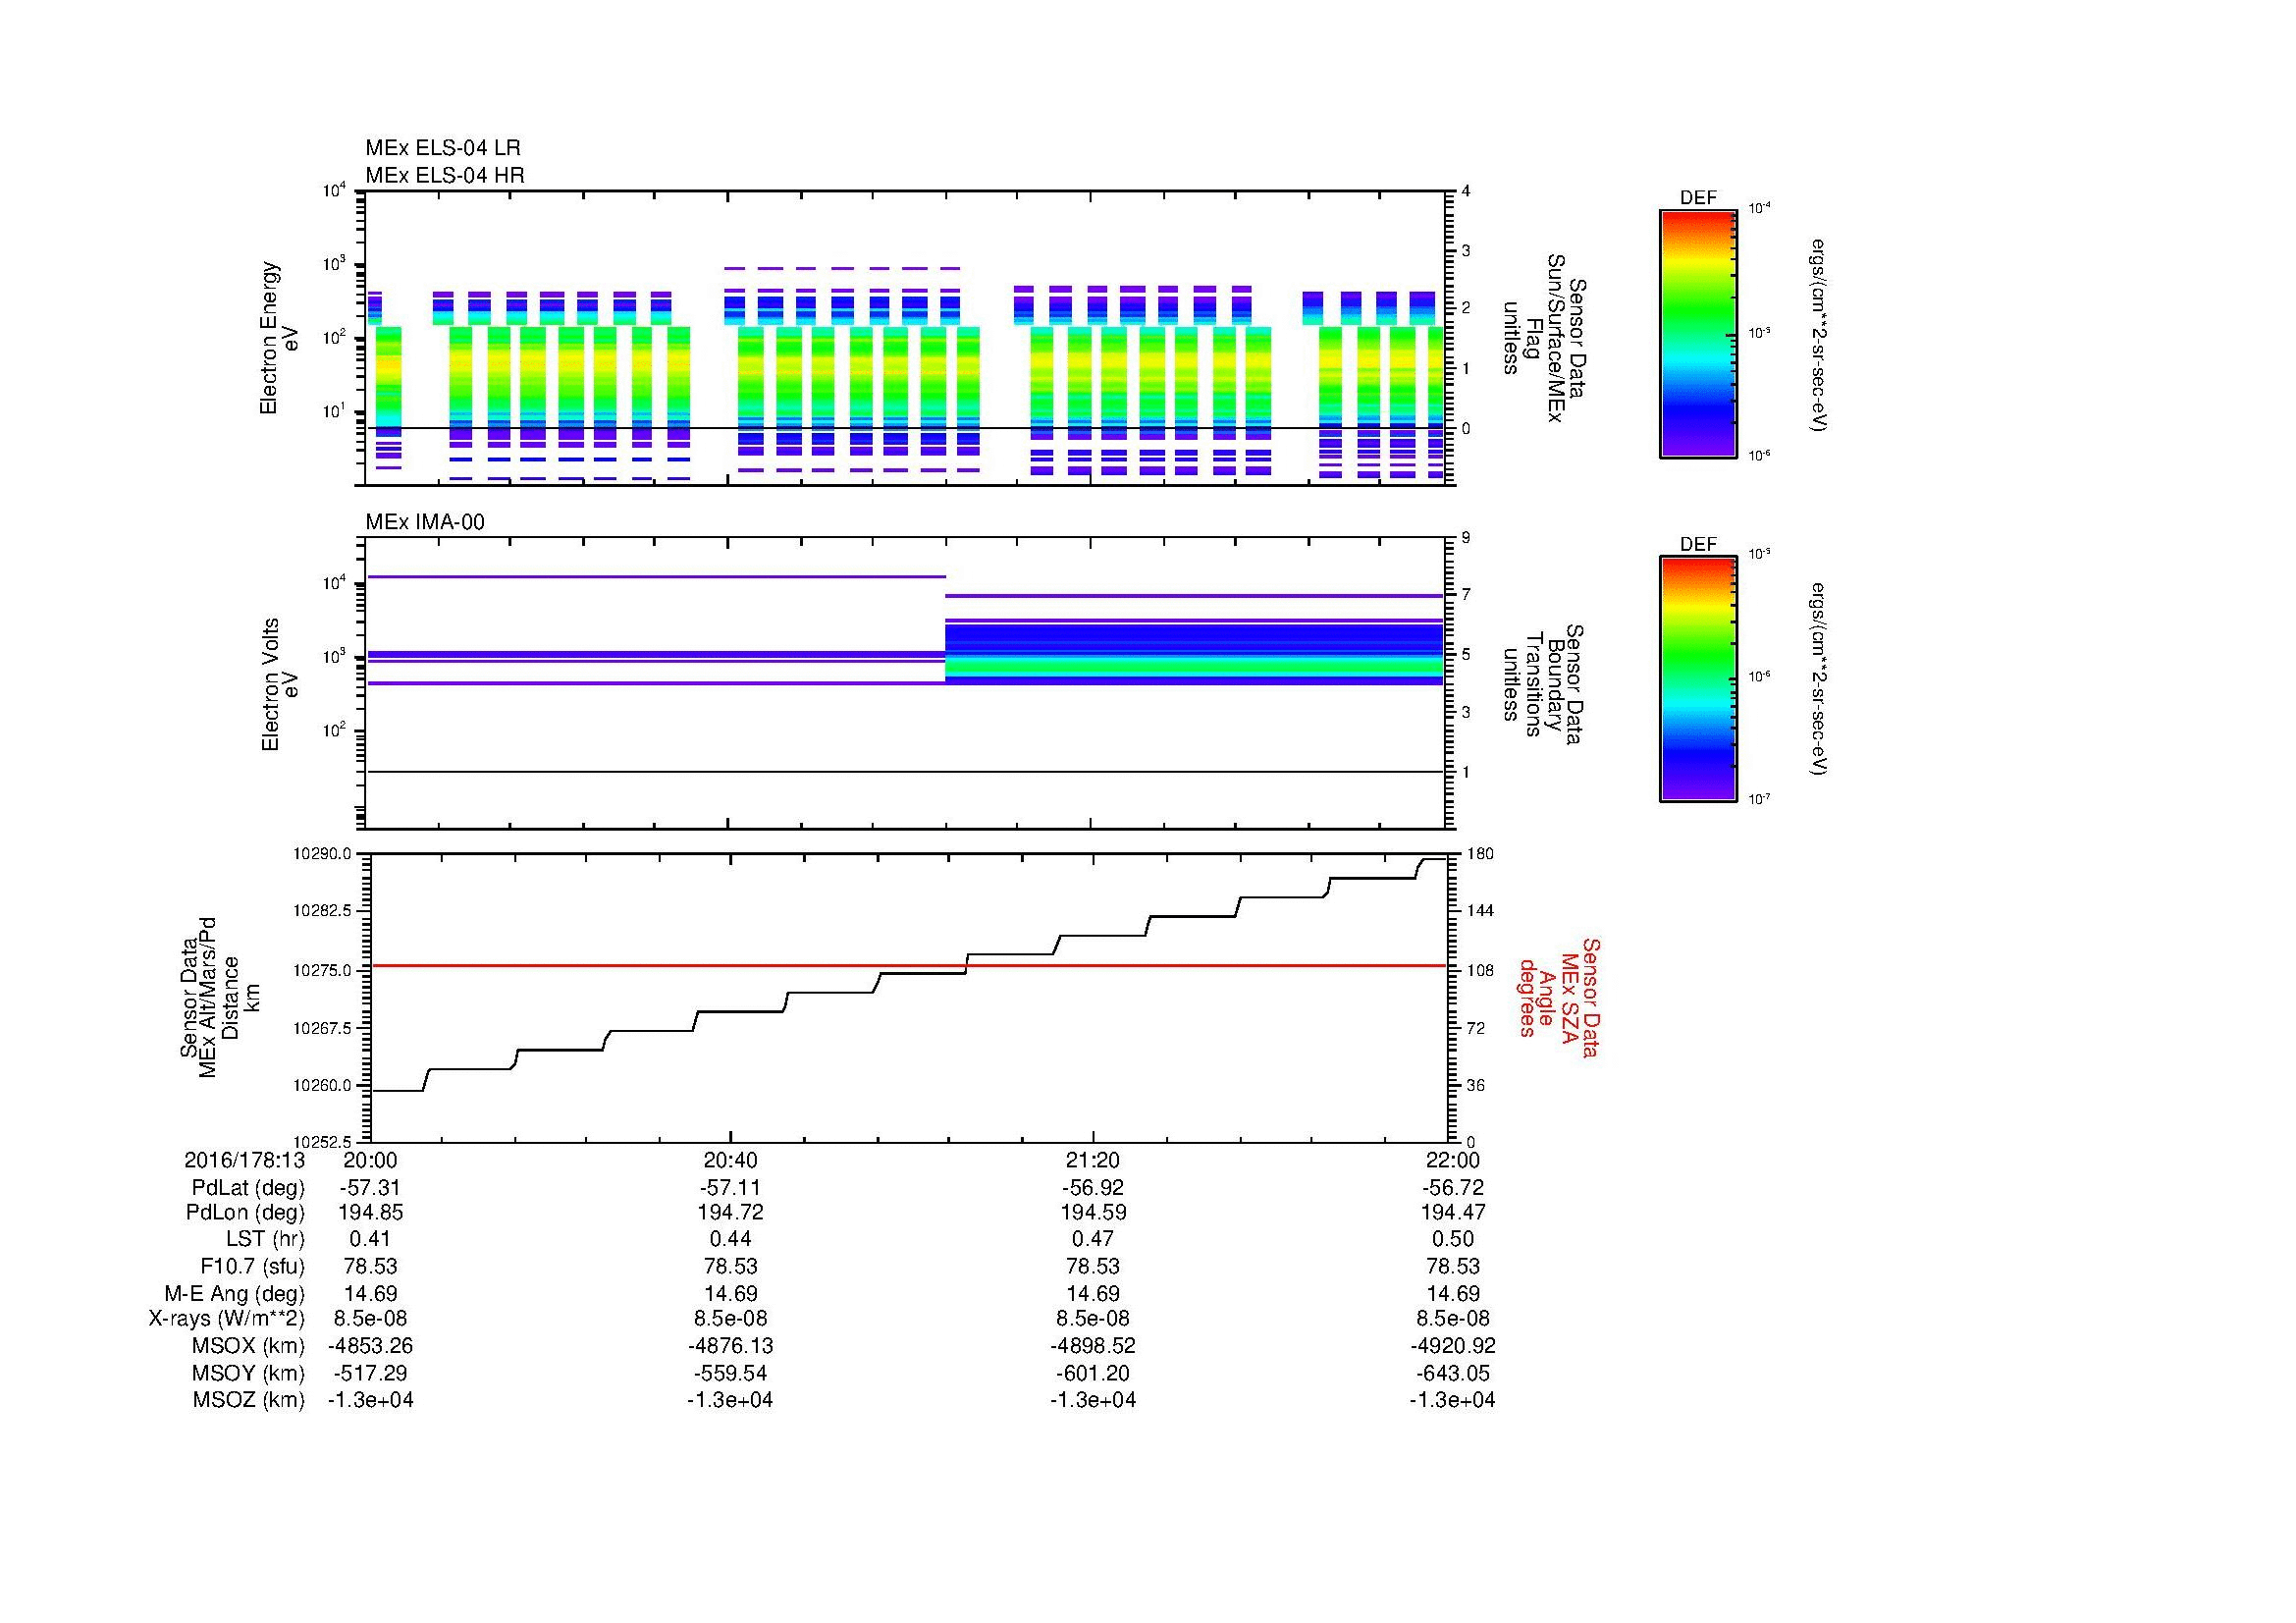Select the 'LST (hr)' row label
This screenshot has width=2296, height=1623.
(266, 1239)
